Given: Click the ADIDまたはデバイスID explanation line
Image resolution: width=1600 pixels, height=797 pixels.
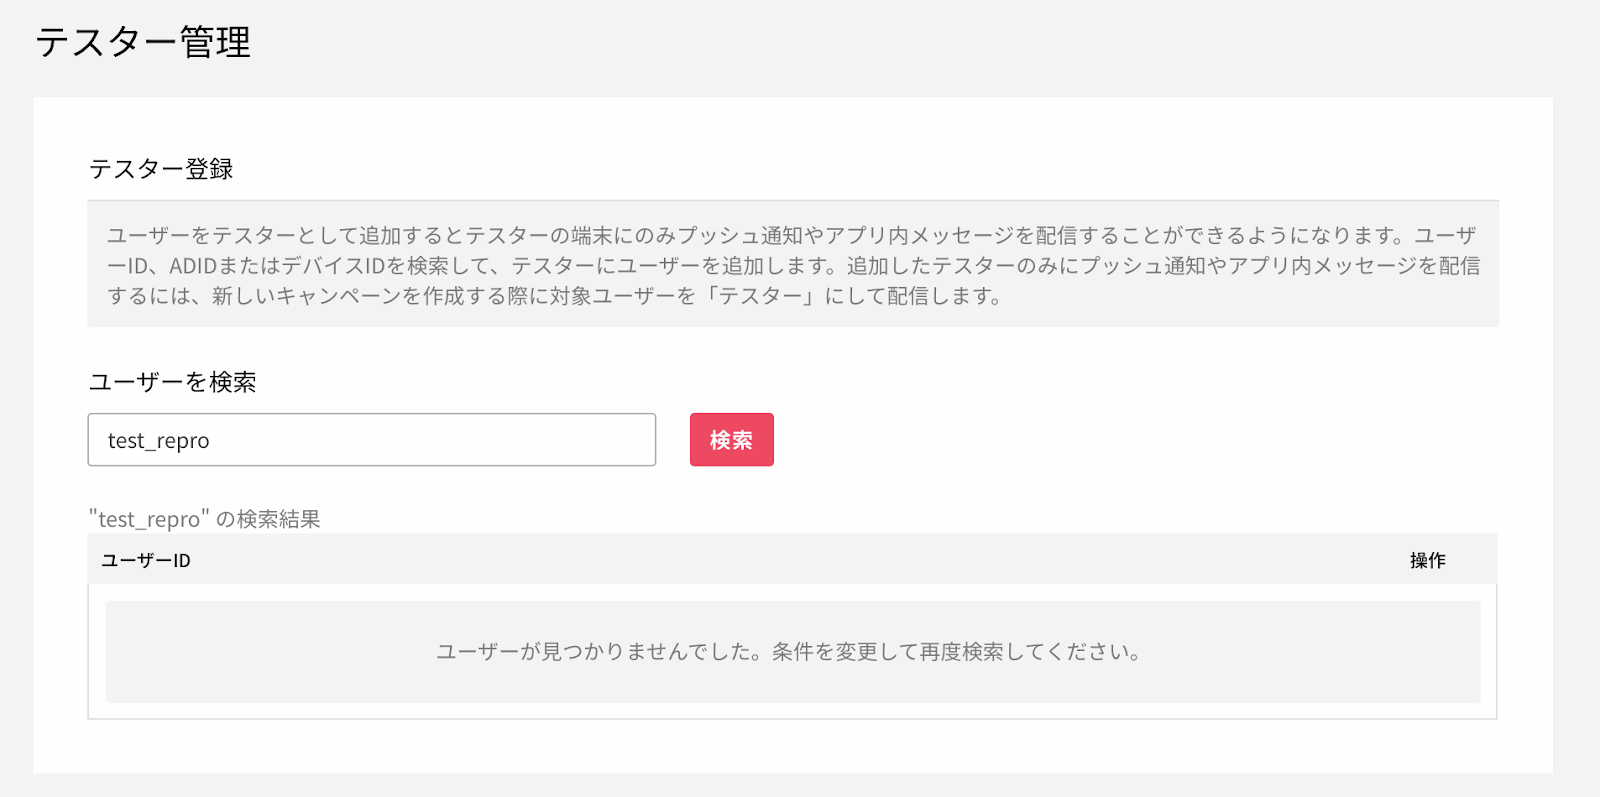Looking at the screenshot, I should click(794, 265).
